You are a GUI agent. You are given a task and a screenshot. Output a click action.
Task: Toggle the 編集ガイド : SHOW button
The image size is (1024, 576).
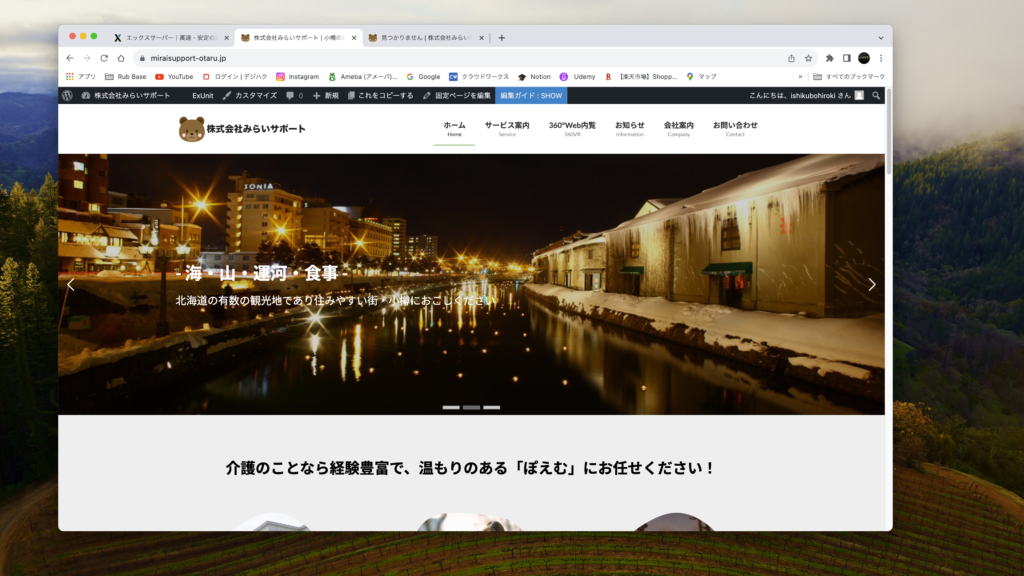(x=531, y=95)
